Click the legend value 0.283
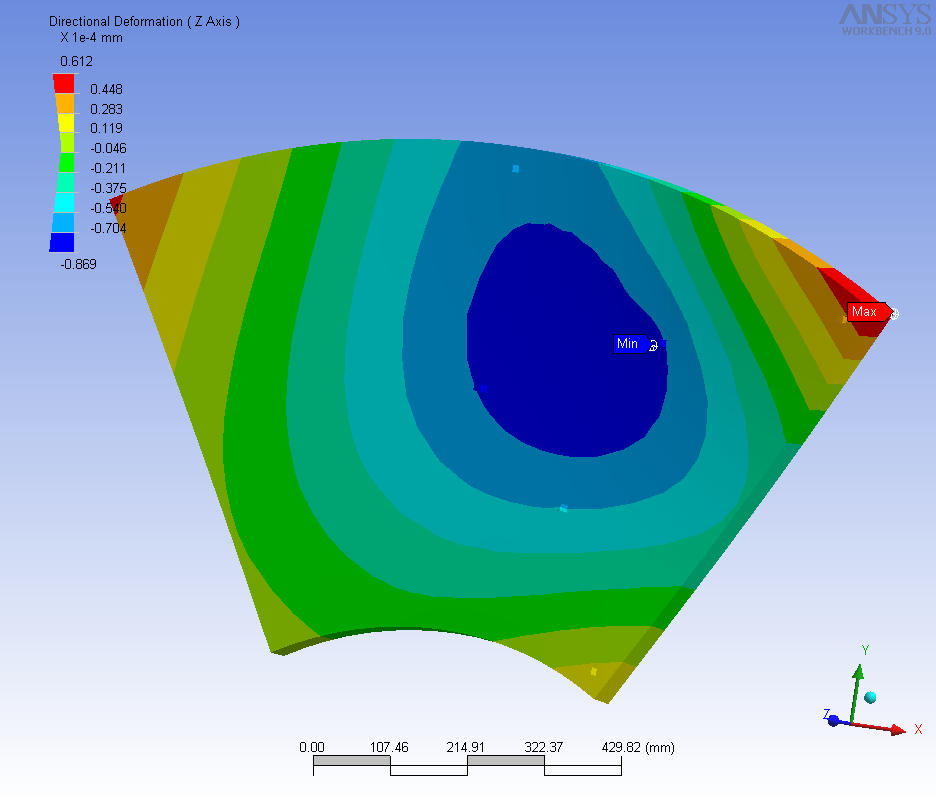Viewport: 936px width, 800px height. tap(106, 109)
